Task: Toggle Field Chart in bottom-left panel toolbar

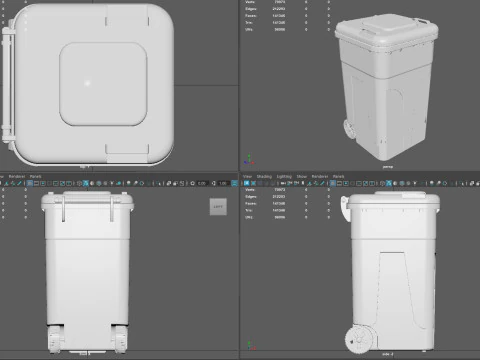Action: (x=55, y=183)
